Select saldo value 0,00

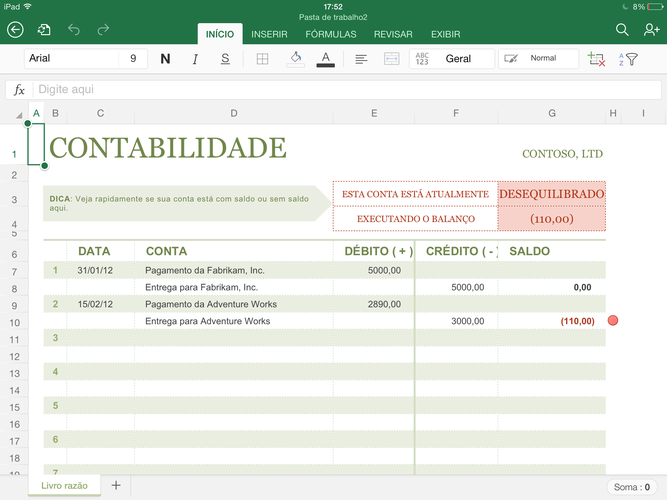coord(552,287)
